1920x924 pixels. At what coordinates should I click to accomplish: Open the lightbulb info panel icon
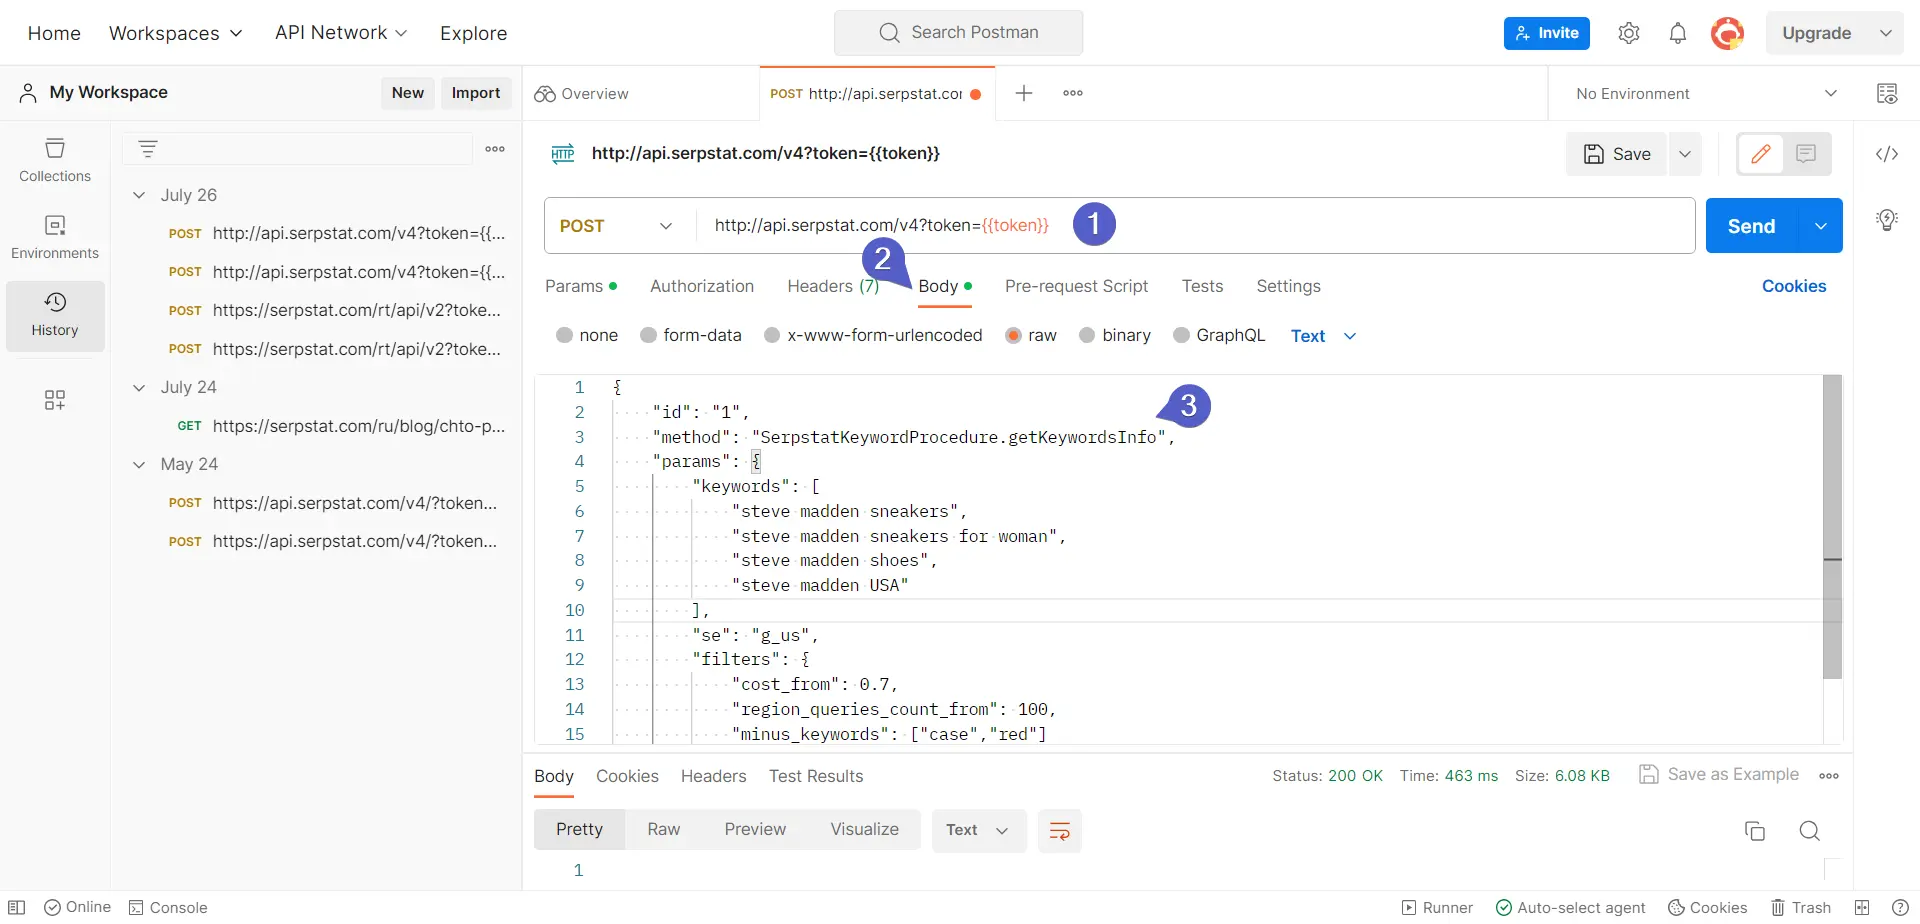[x=1887, y=220]
